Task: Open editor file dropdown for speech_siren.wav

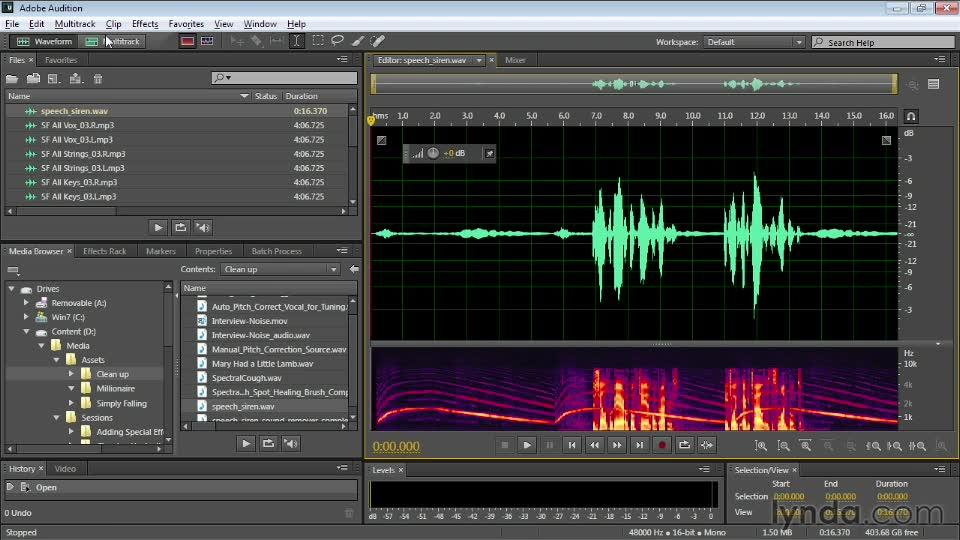Action: point(479,60)
